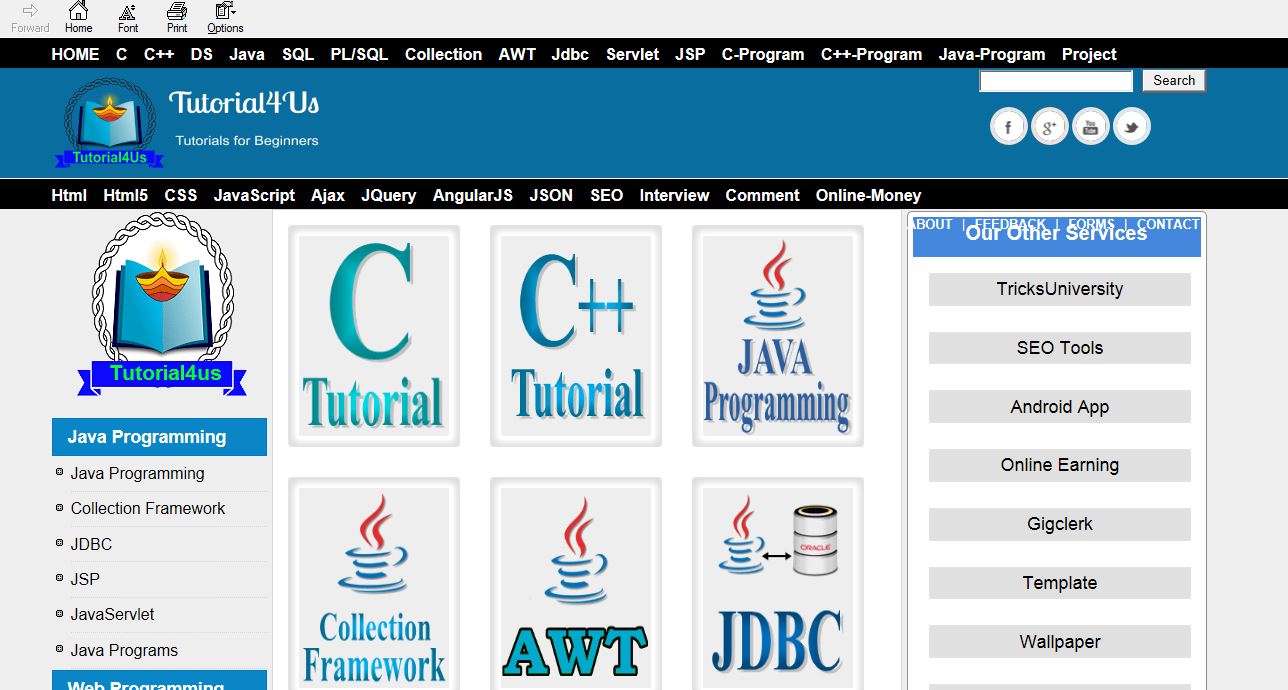Open the CONTACT link
This screenshot has width=1288, height=690.
coord(1168,224)
